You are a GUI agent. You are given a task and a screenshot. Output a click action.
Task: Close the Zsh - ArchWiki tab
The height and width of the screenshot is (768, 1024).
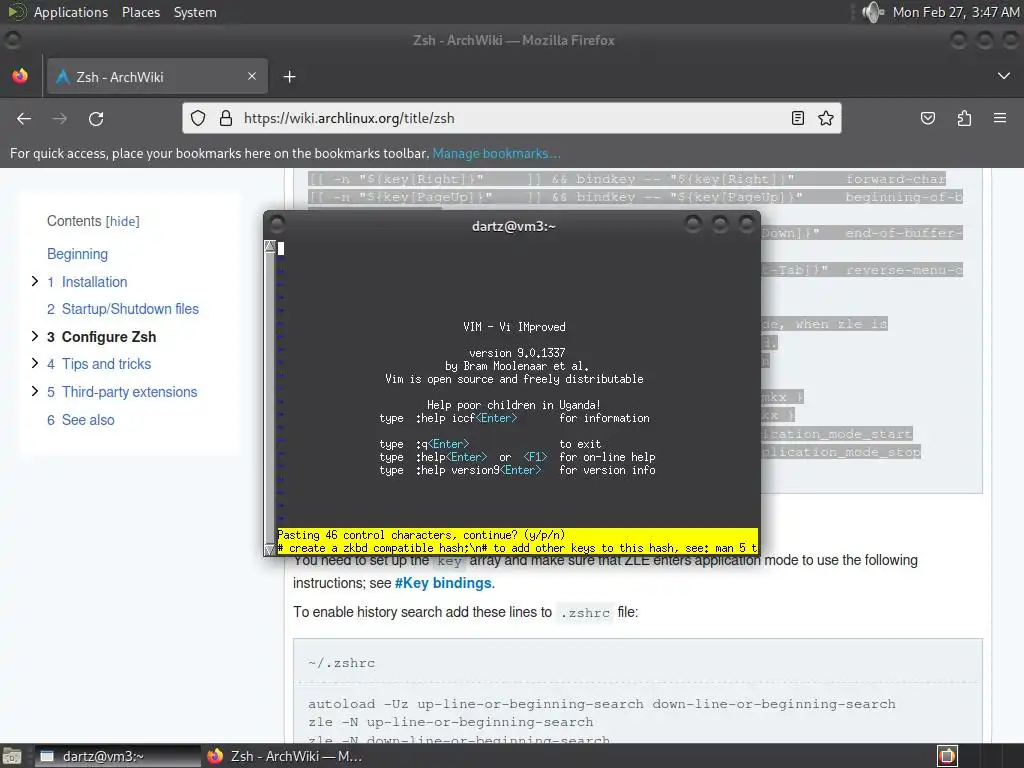(x=251, y=76)
